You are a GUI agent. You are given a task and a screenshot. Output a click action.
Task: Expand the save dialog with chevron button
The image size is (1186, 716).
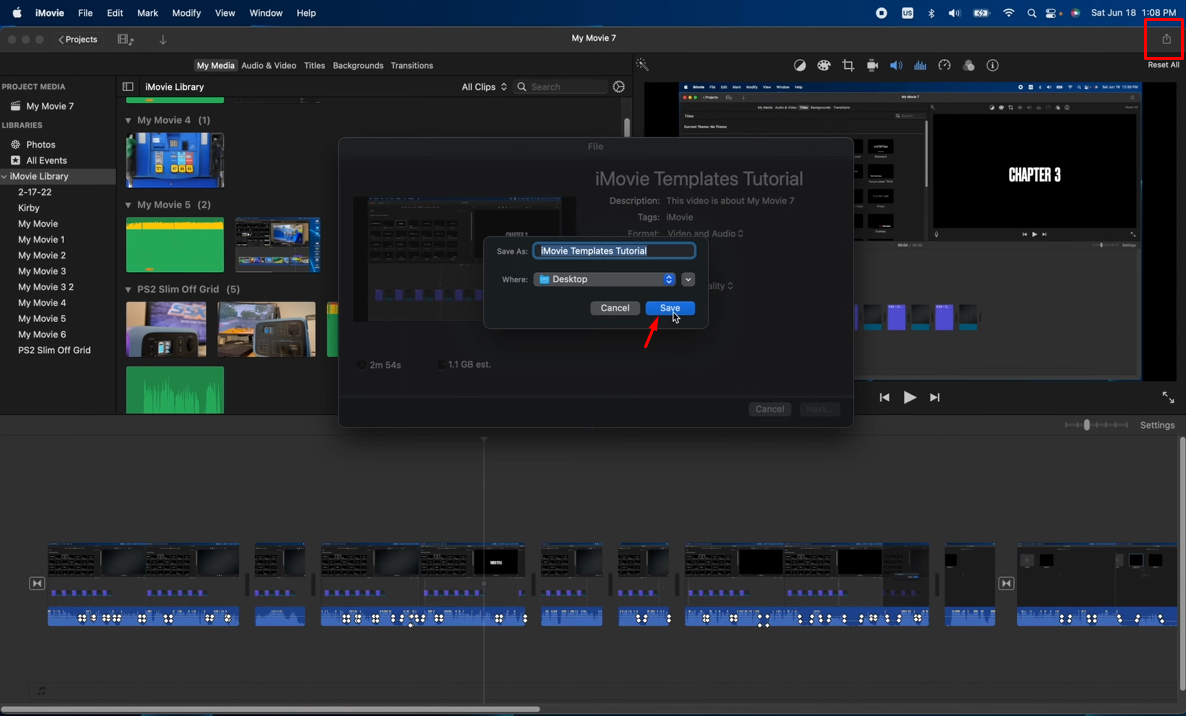tap(688, 279)
